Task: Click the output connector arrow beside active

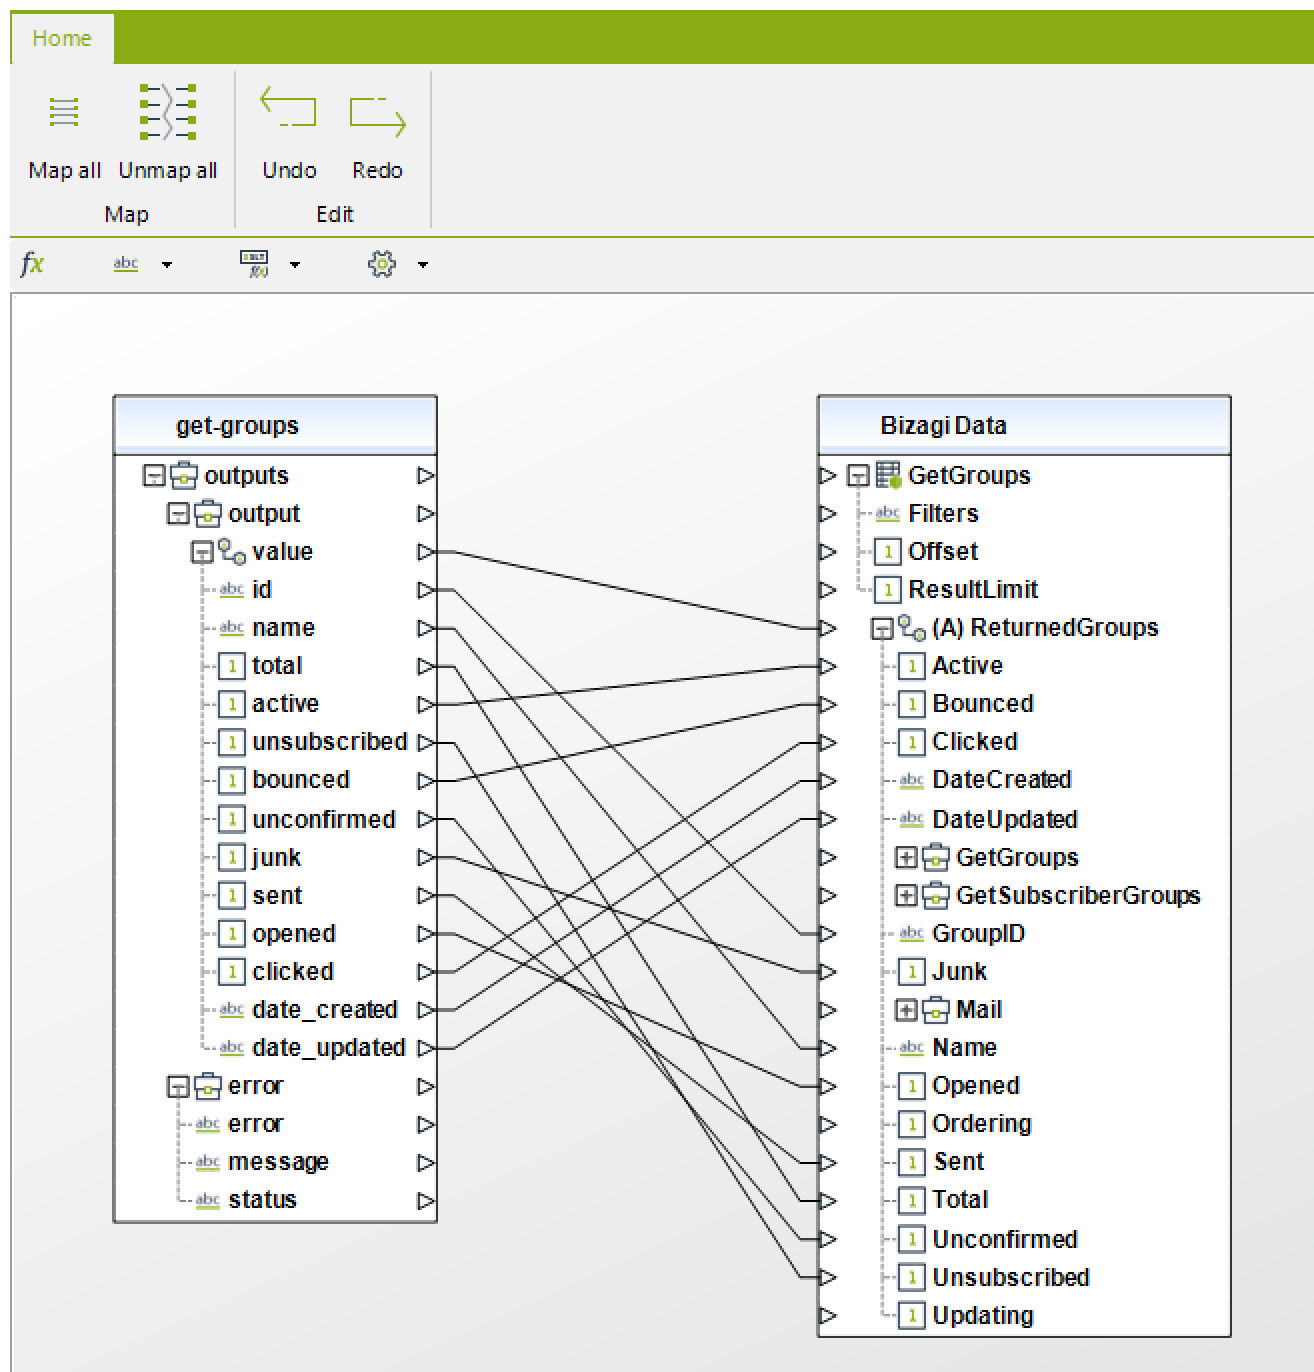Action: pos(426,704)
